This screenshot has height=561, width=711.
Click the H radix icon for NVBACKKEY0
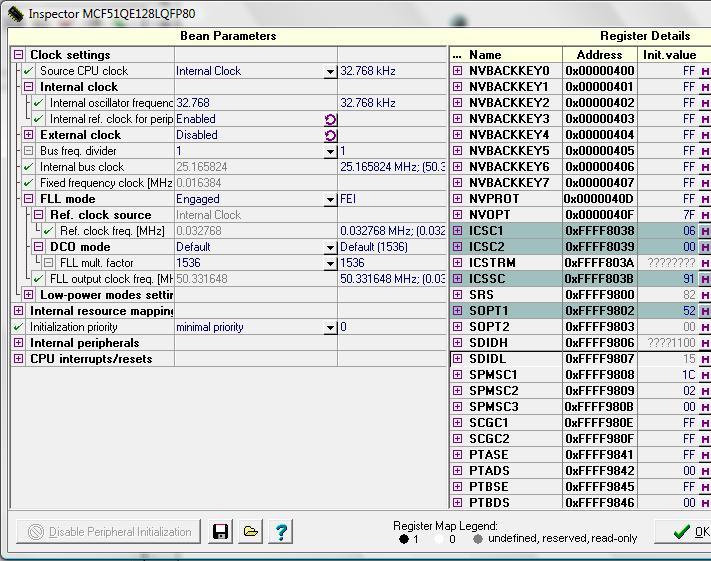point(705,71)
